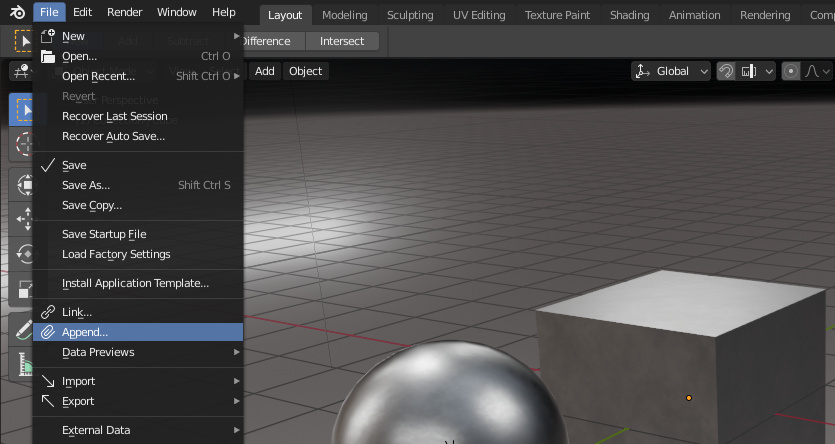
Task: Switch to the Modeling workspace tab
Action: click(x=344, y=15)
